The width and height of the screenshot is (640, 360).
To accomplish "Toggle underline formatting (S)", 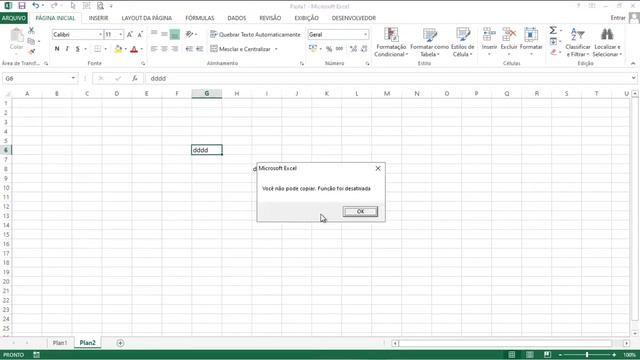I will pyautogui.click(x=77, y=49).
